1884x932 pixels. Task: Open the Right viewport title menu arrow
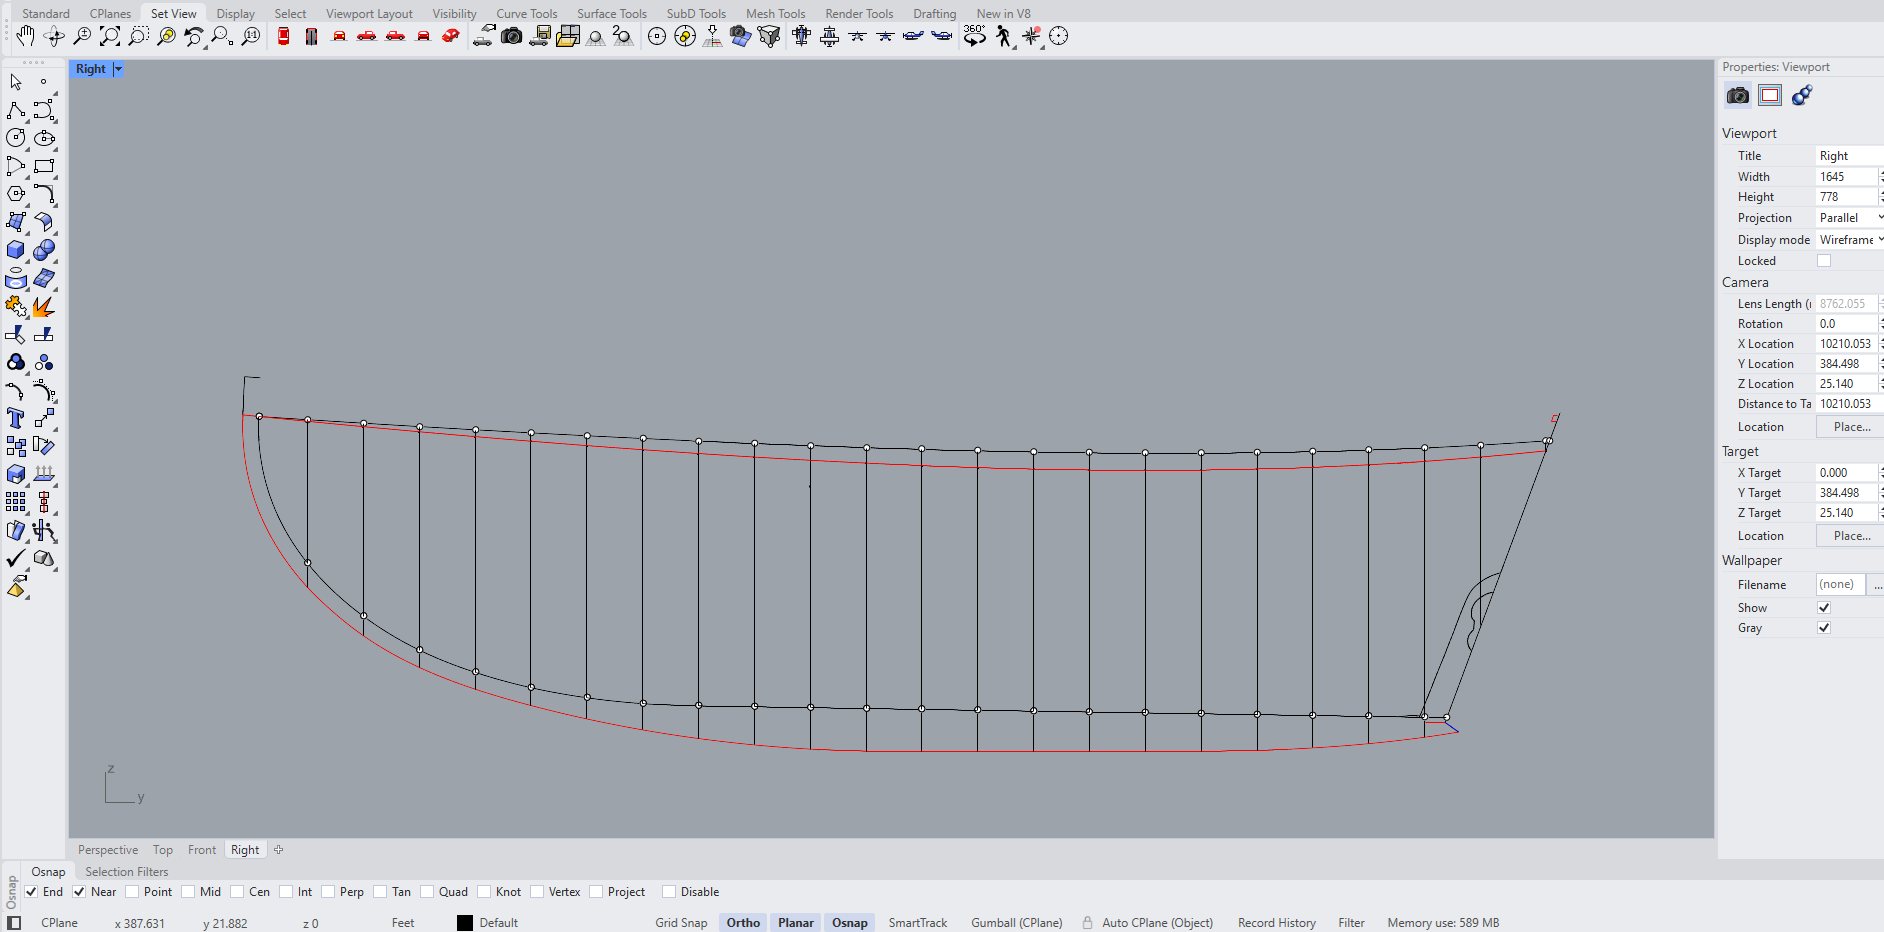pyautogui.click(x=118, y=69)
